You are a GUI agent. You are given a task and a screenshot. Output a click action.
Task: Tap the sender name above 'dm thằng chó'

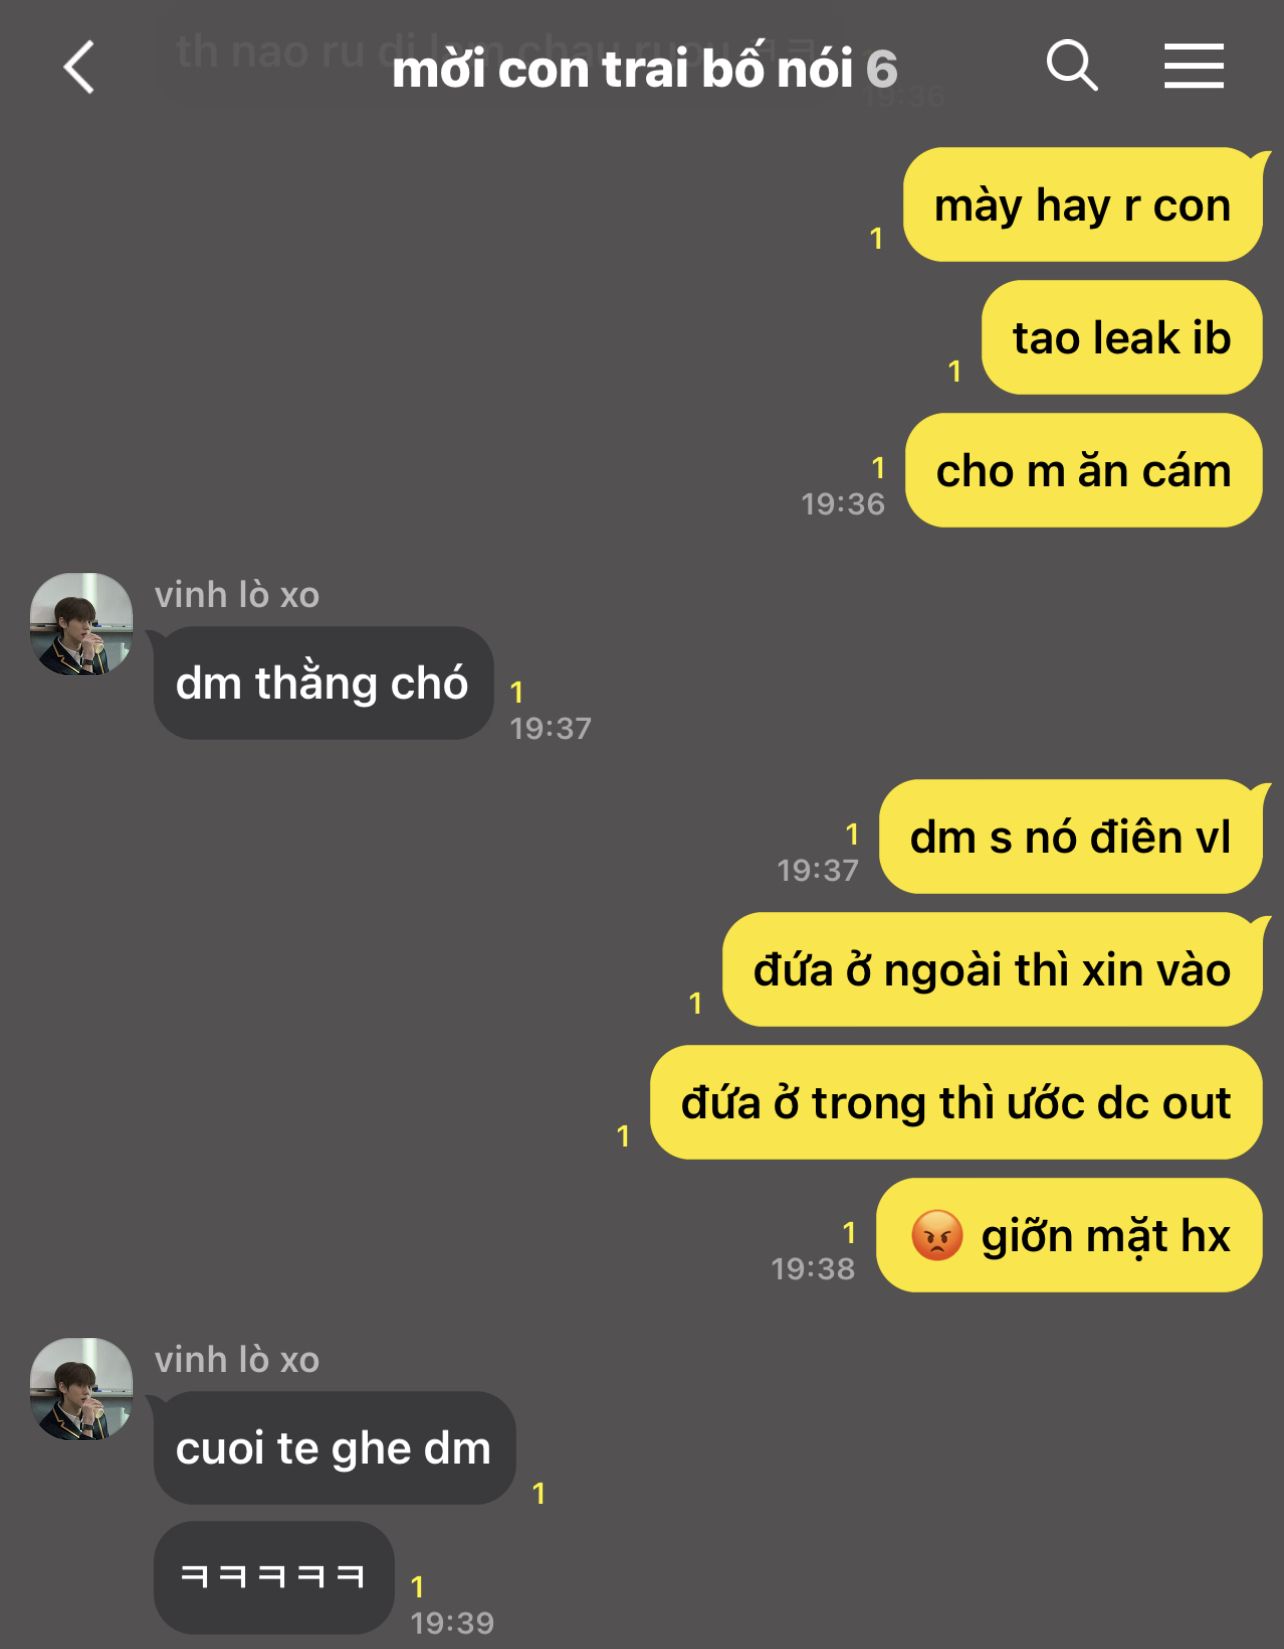pos(237,595)
